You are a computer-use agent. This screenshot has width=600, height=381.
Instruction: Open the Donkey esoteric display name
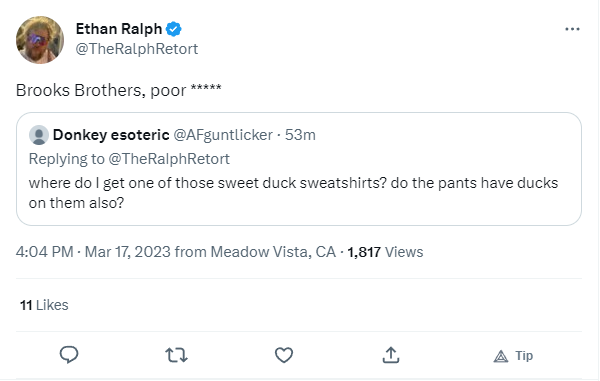[x=111, y=135]
